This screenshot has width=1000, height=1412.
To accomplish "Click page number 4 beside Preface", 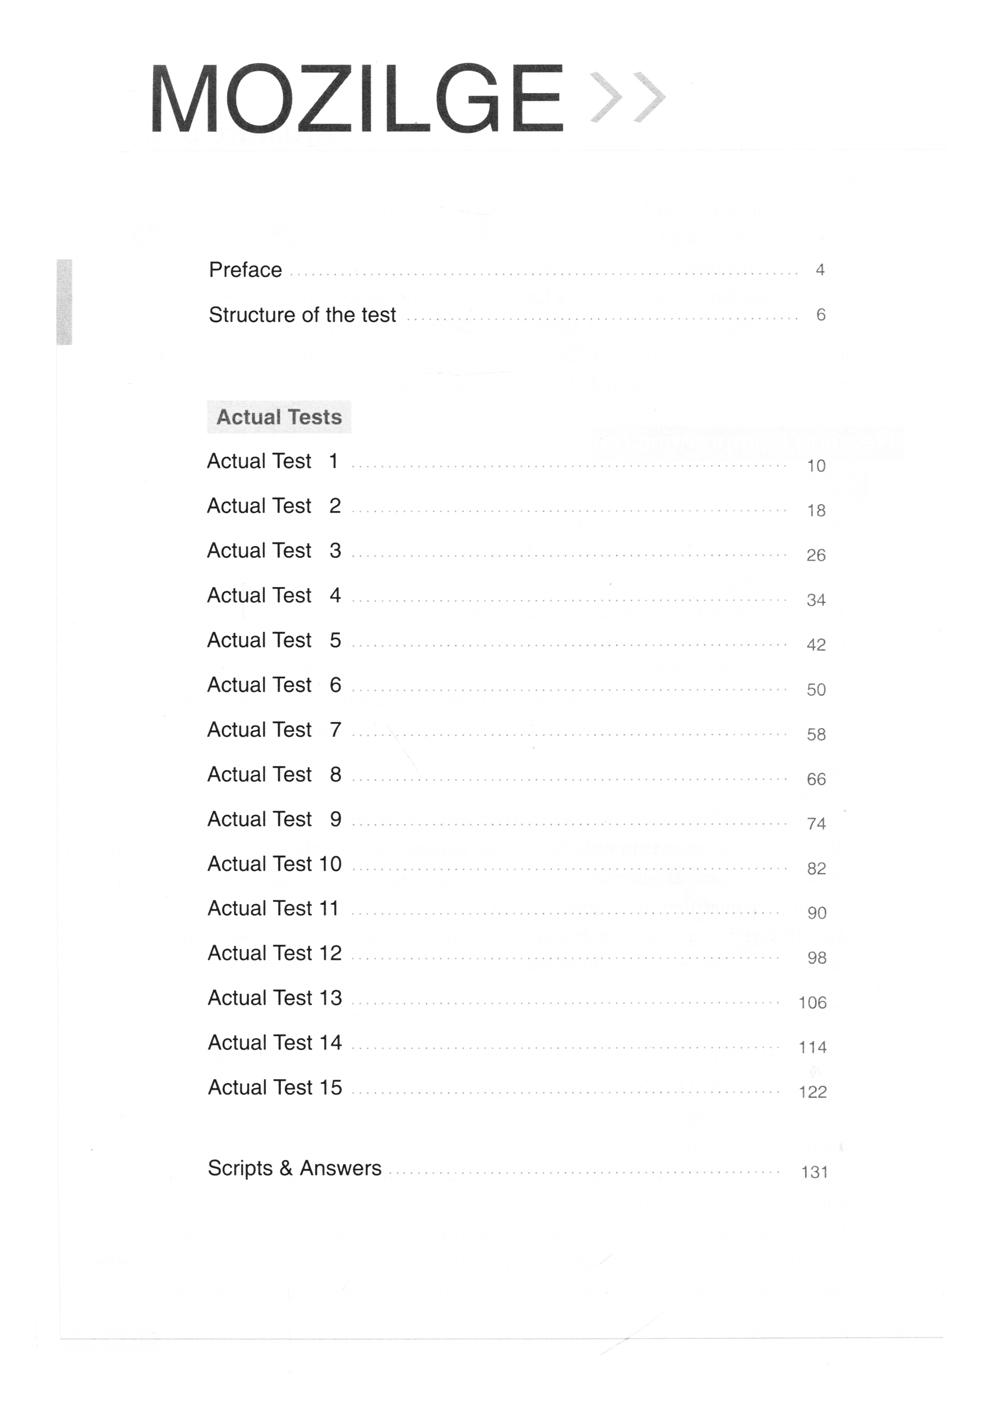I will [820, 270].
